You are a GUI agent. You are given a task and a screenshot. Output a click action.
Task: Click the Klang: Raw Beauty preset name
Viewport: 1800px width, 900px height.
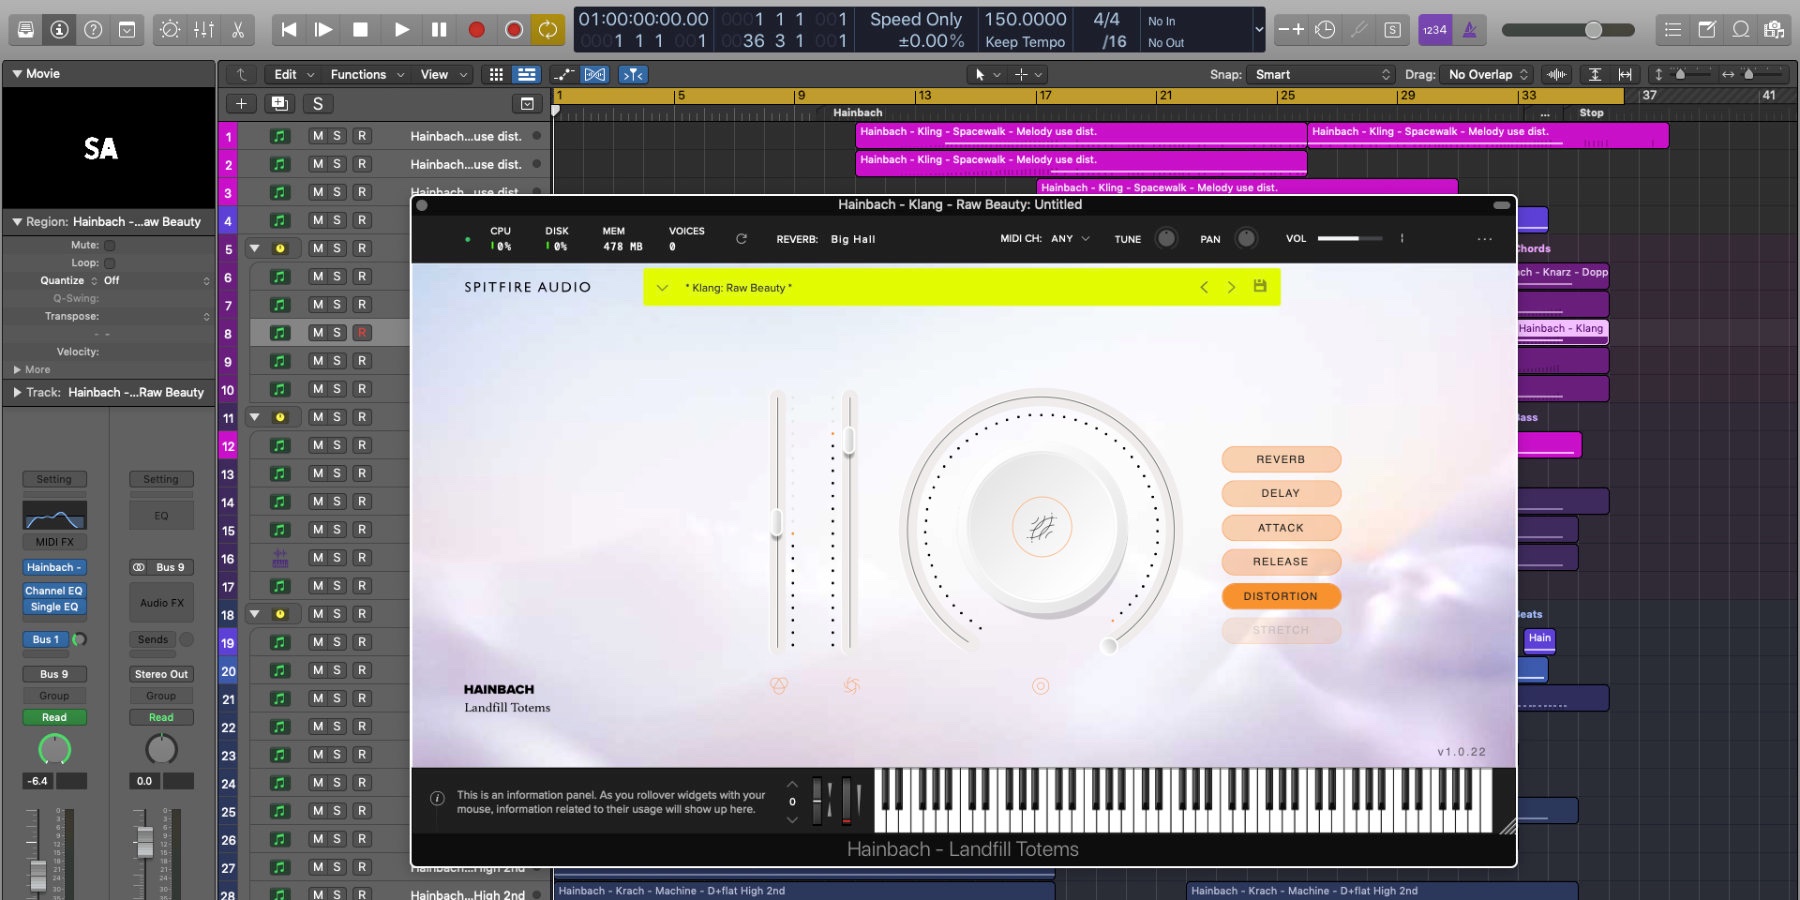point(738,288)
